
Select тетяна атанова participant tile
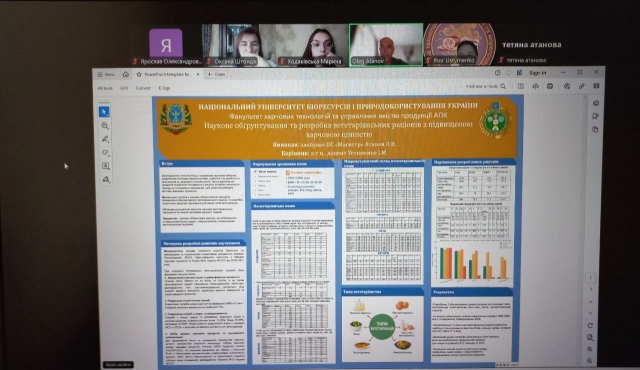[531, 44]
